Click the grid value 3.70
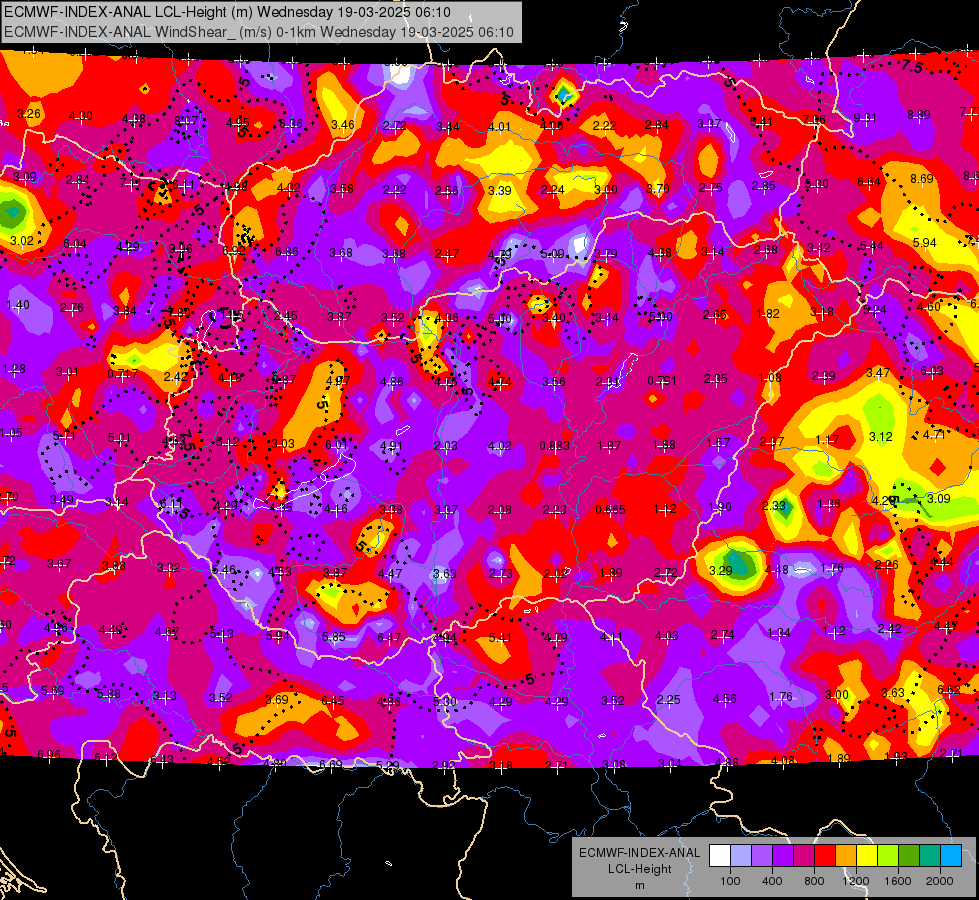Screen dimensions: 979x900 tap(657, 189)
